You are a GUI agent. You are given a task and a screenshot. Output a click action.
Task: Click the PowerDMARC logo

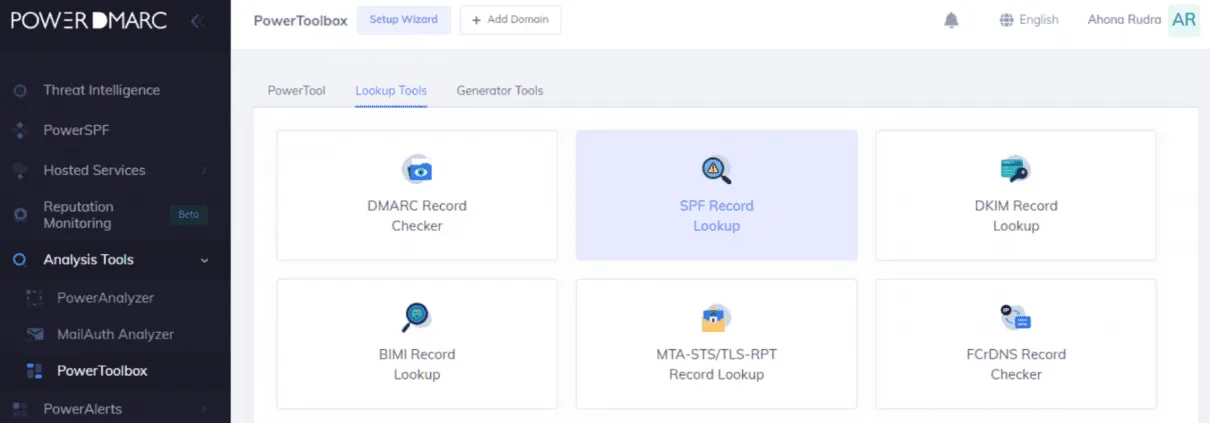90,21
